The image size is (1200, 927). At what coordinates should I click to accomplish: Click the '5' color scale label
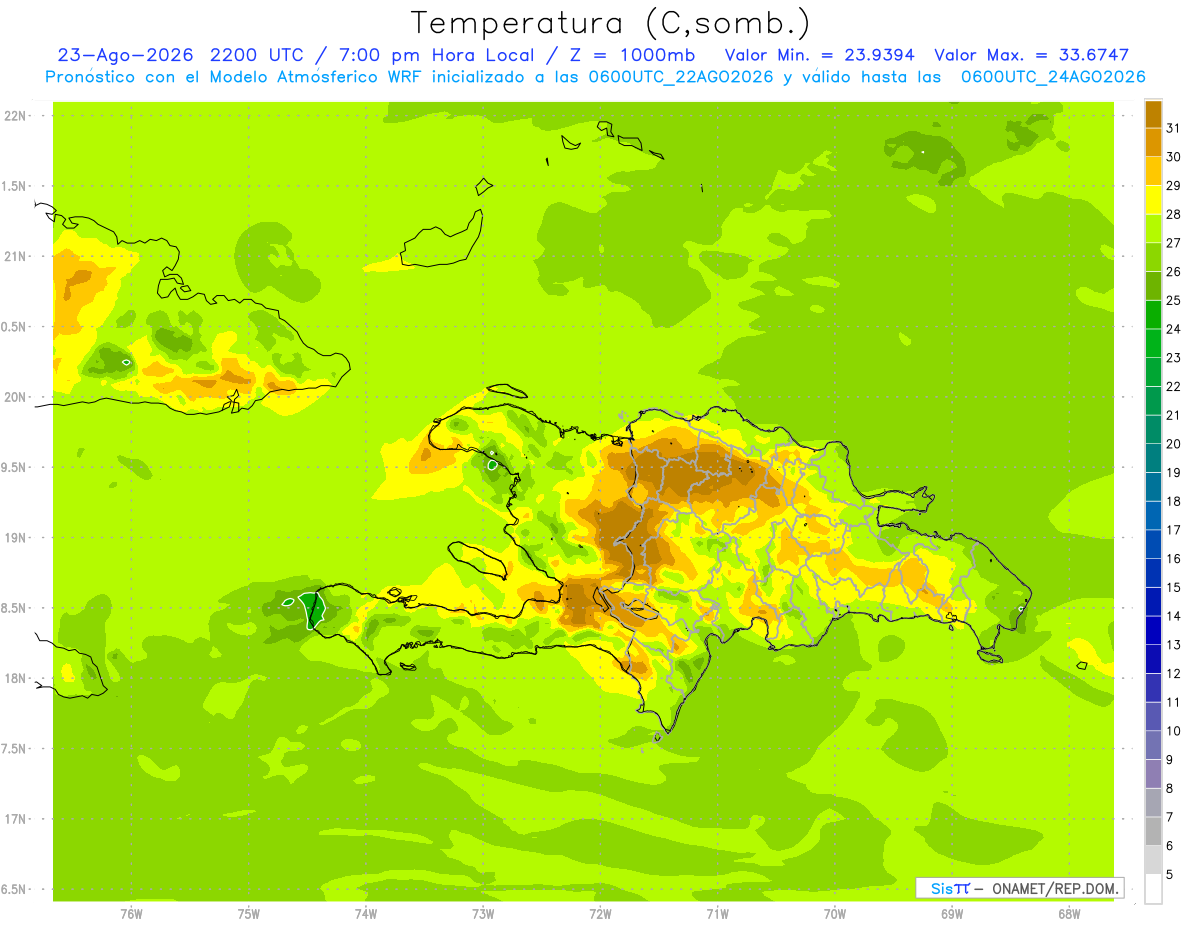pyautogui.click(x=1170, y=875)
